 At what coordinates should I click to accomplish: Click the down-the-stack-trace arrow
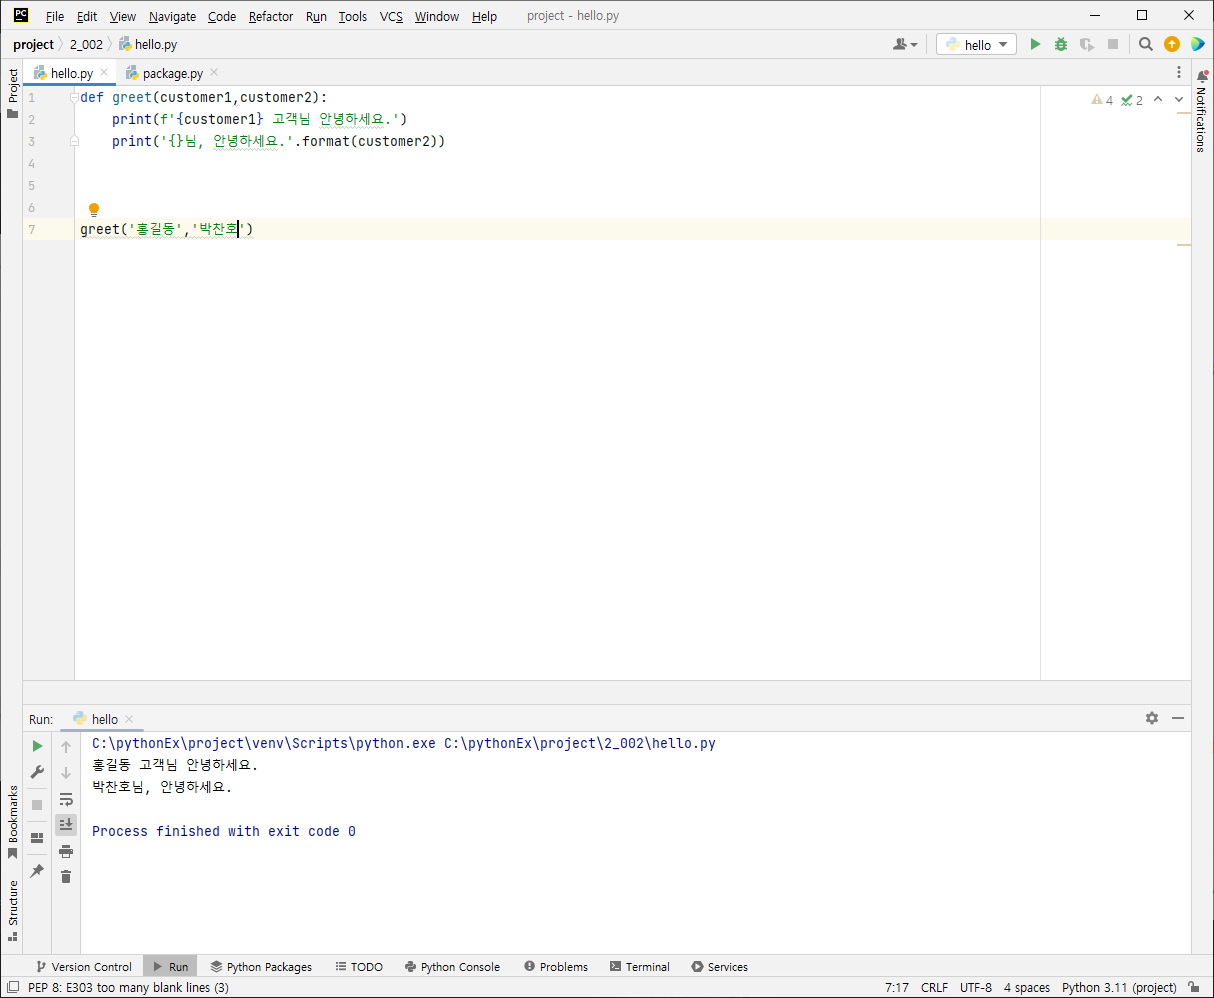point(66,773)
